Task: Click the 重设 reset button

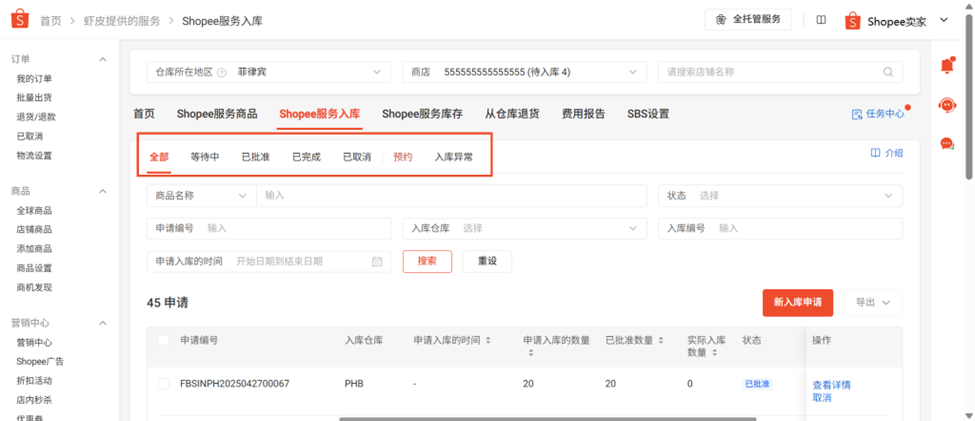Action: (487, 261)
